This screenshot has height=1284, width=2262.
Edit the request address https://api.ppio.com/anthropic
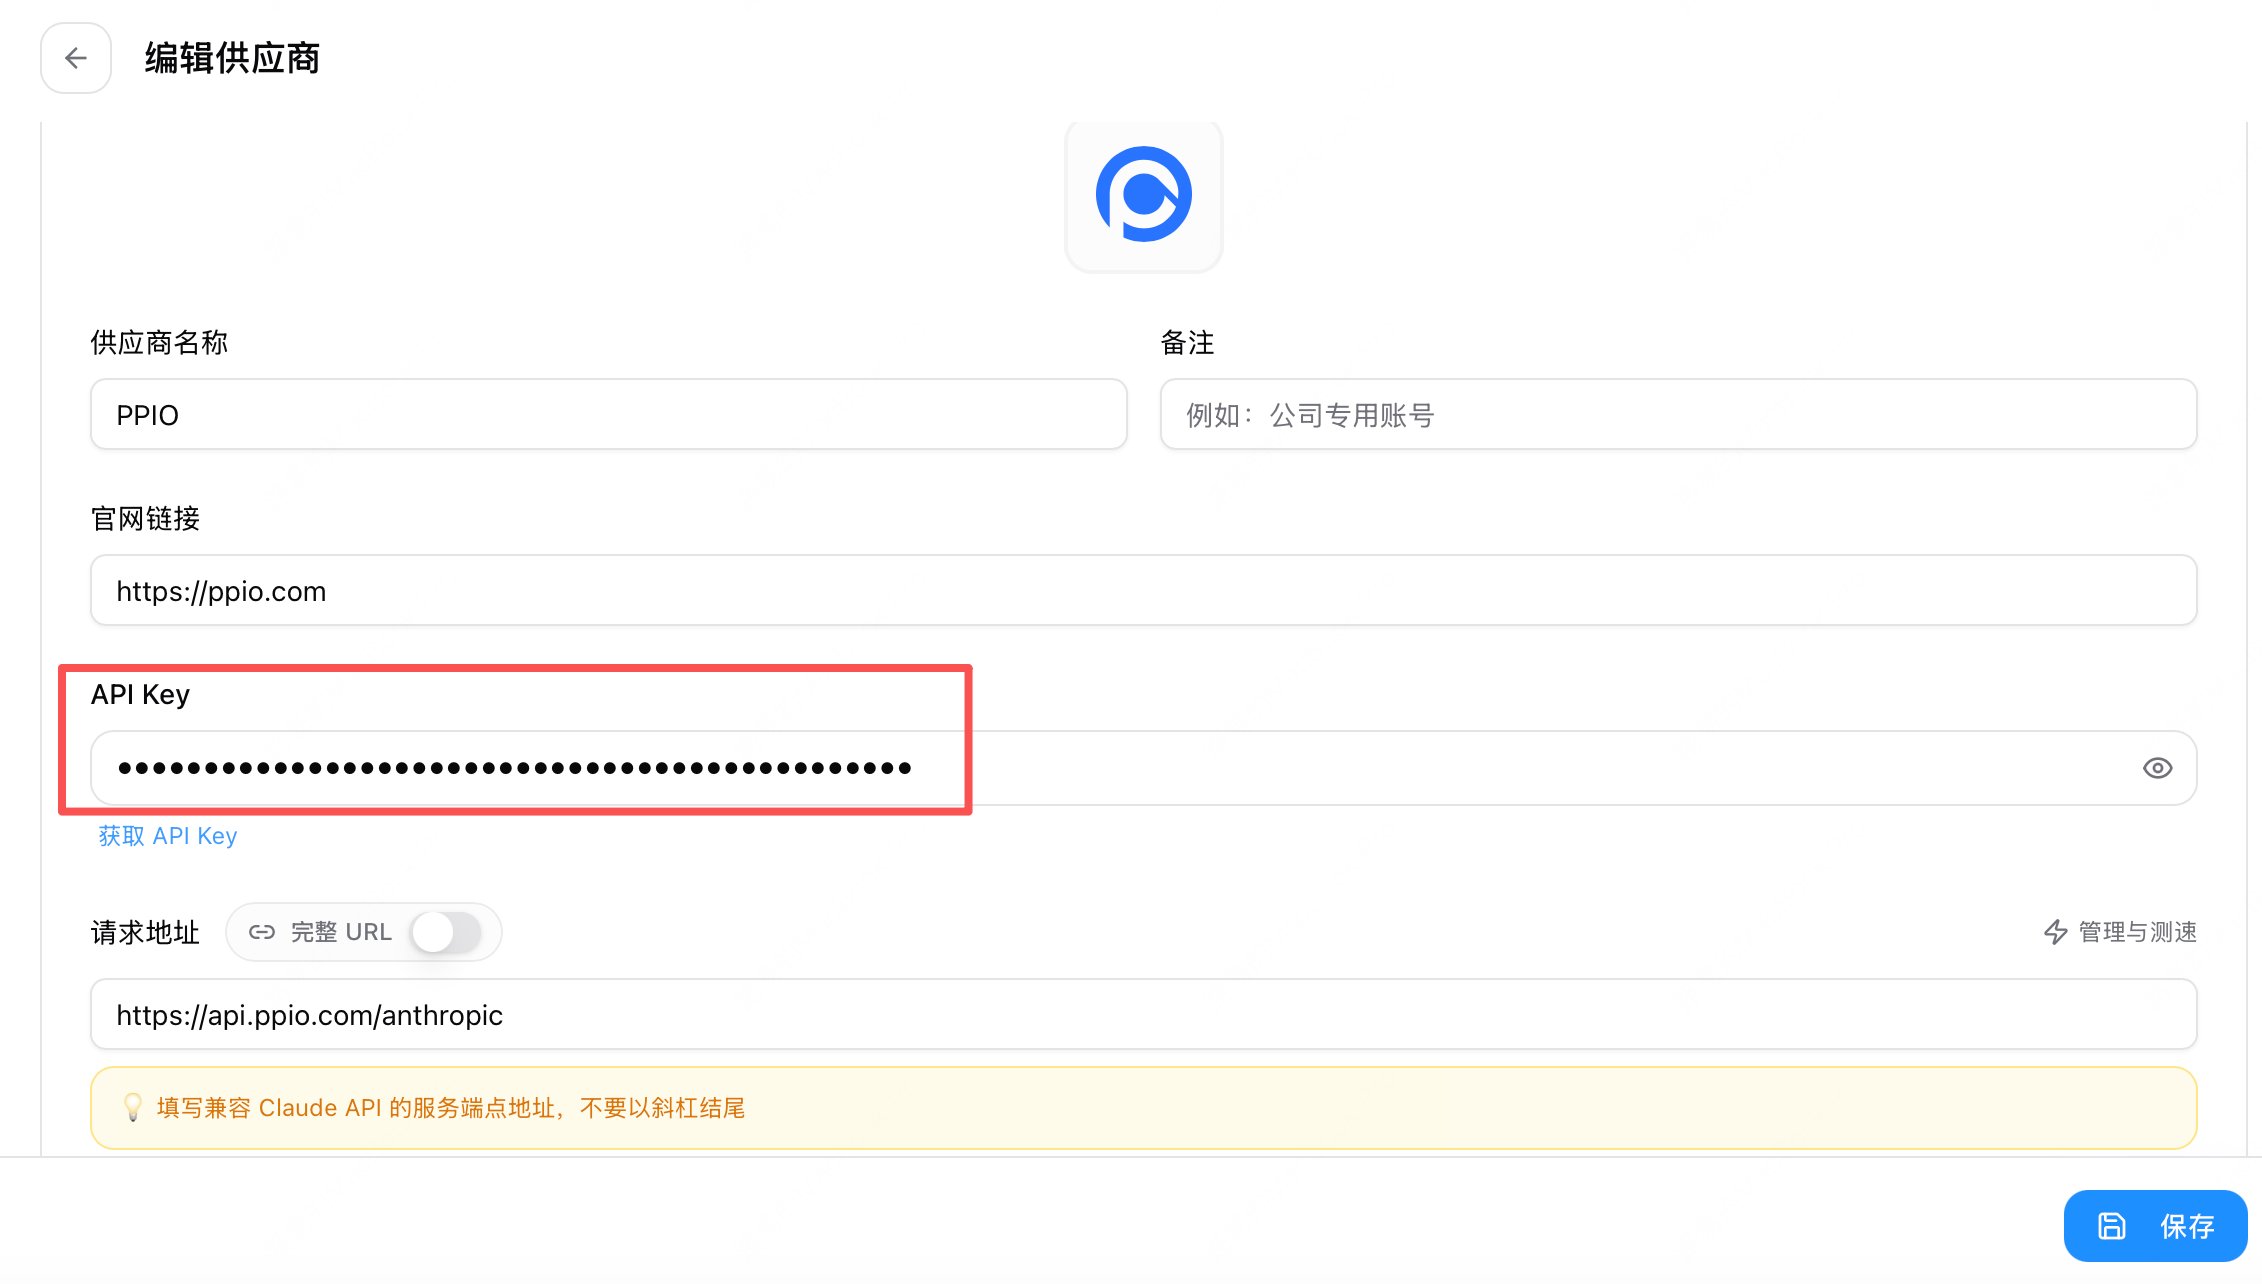point(1144,1014)
